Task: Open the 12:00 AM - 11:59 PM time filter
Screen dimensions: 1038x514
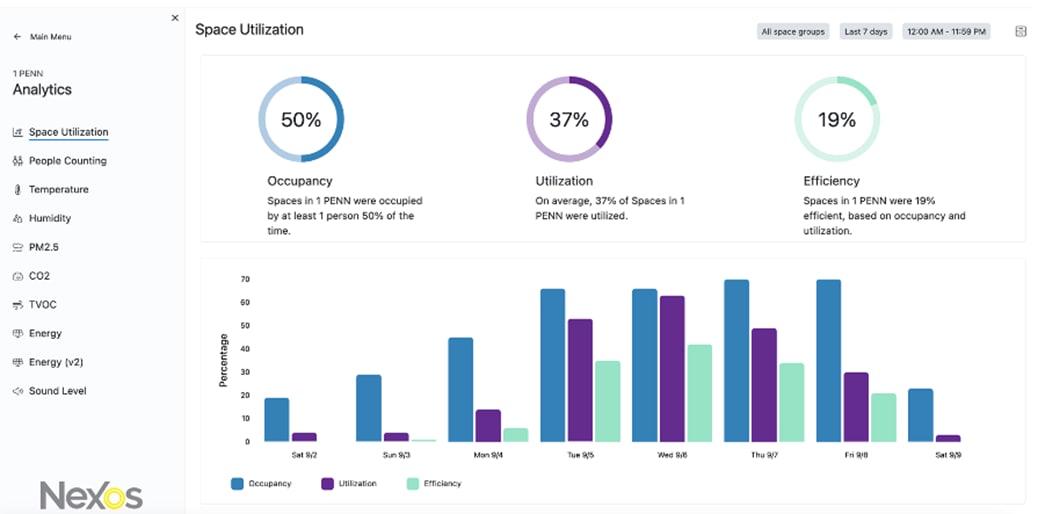Action: click(946, 32)
